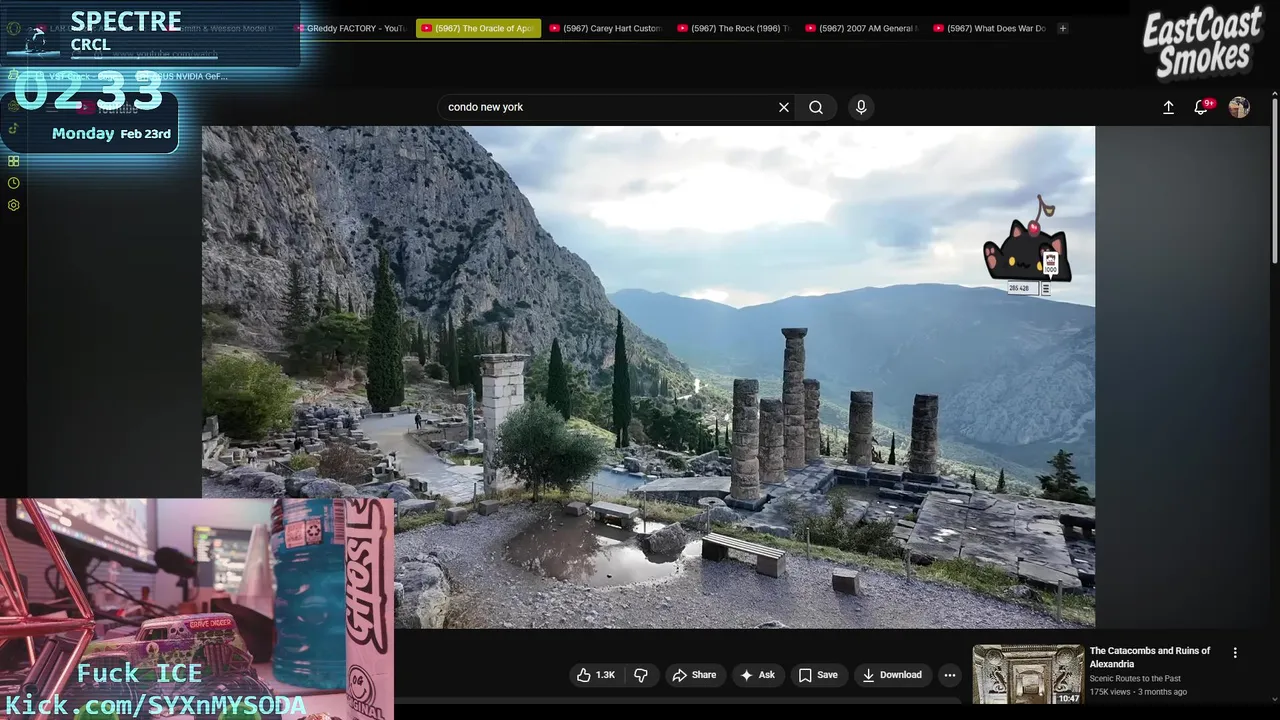Switch to the Carey Hart Custom tab
Screen dimensions: 1280x720
coord(606,28)
